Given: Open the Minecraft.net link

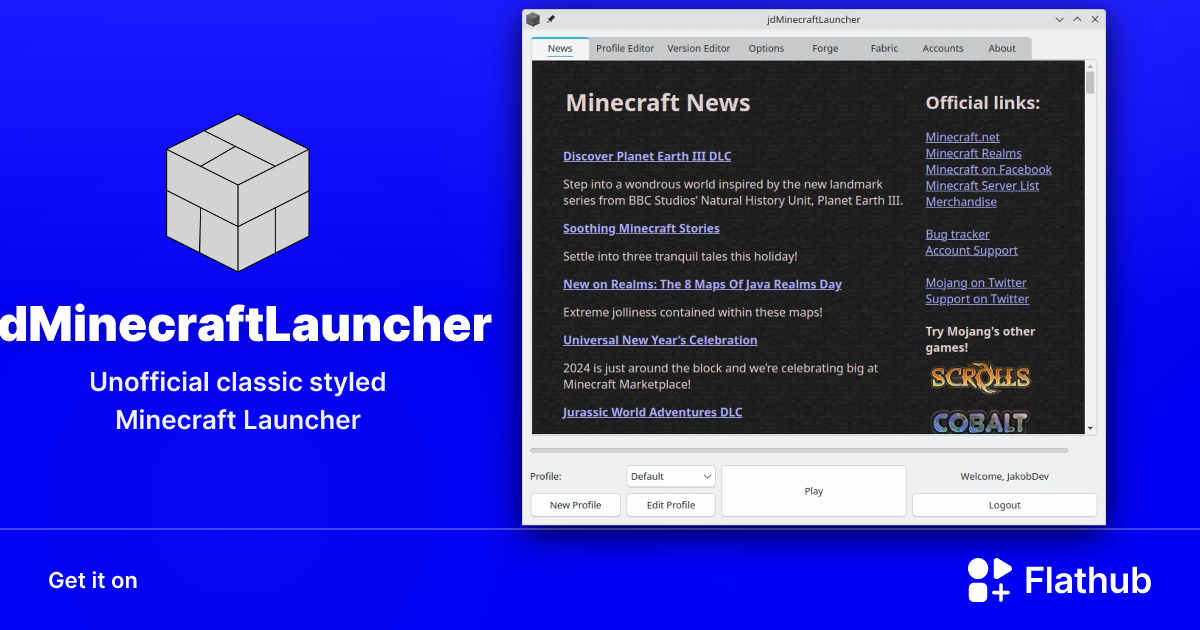Looking at the screenshot, I should (x=962, y=137).
